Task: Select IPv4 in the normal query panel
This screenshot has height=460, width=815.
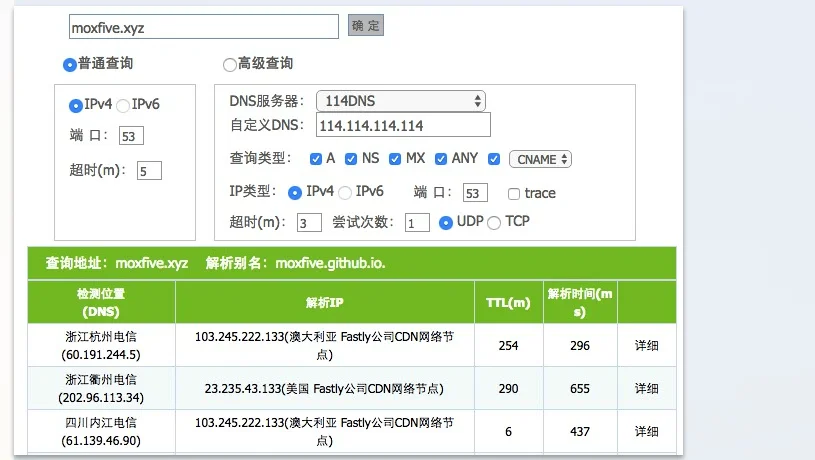Action: click(x=76, y=106)
